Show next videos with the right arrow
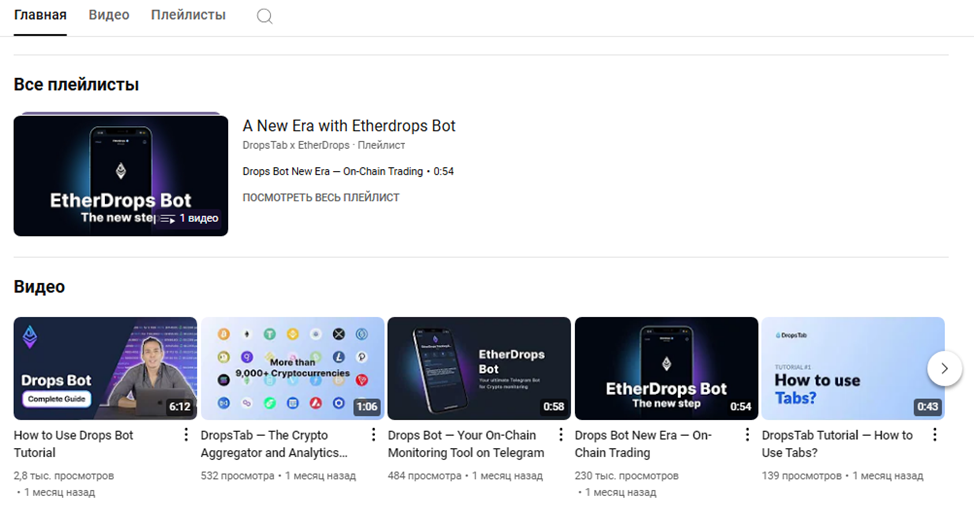Image resolution: width=974 pixels, height=527 pixels. 944,369
